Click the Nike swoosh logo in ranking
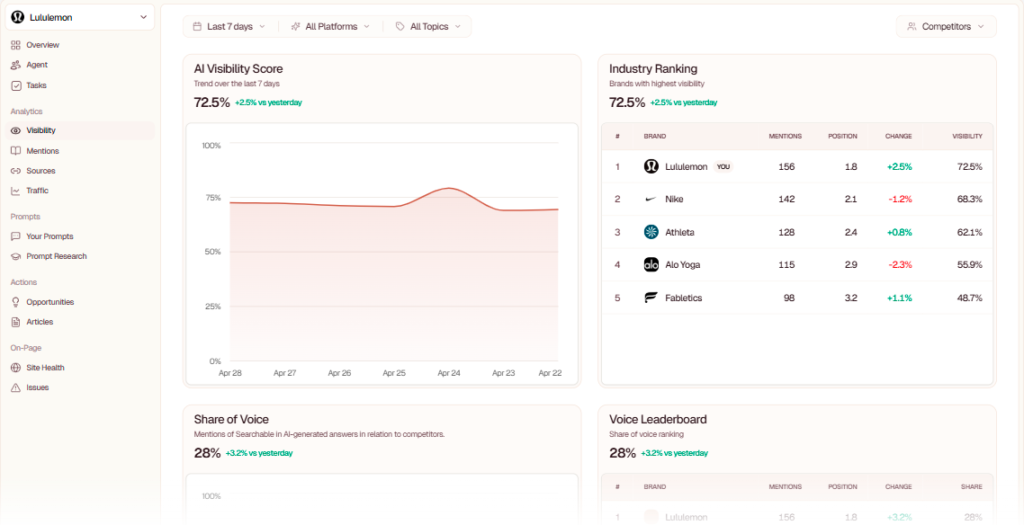The height and width of the screenshot is (525, 1024). [x=651, y=199]
